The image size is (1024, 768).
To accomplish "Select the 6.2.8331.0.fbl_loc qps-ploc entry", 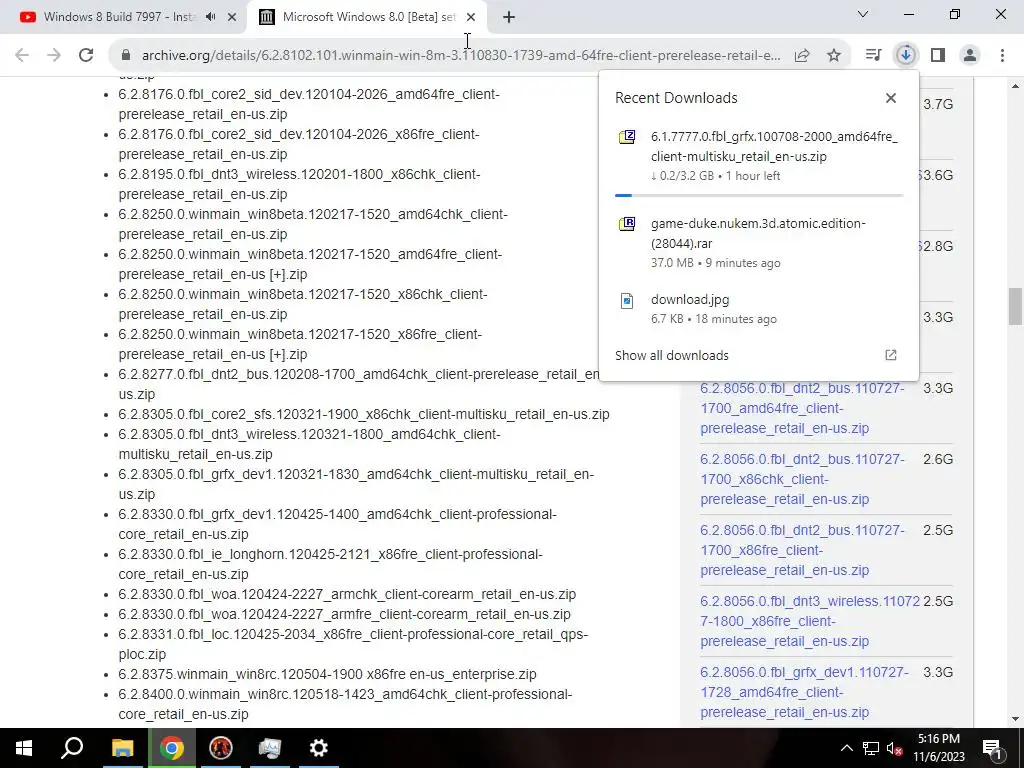I will tap(353, 644).
